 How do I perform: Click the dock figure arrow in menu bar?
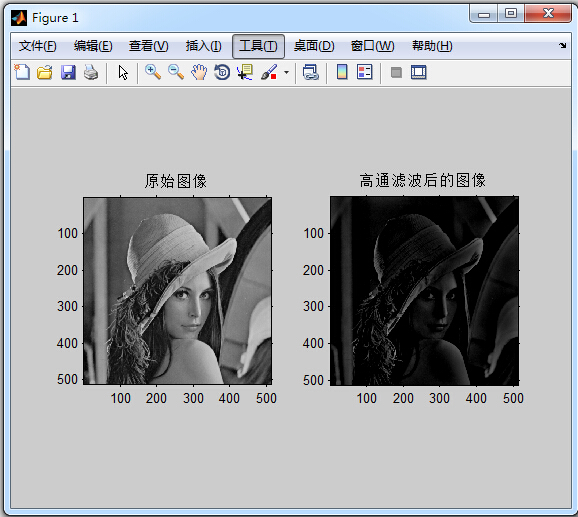(562, 46)
